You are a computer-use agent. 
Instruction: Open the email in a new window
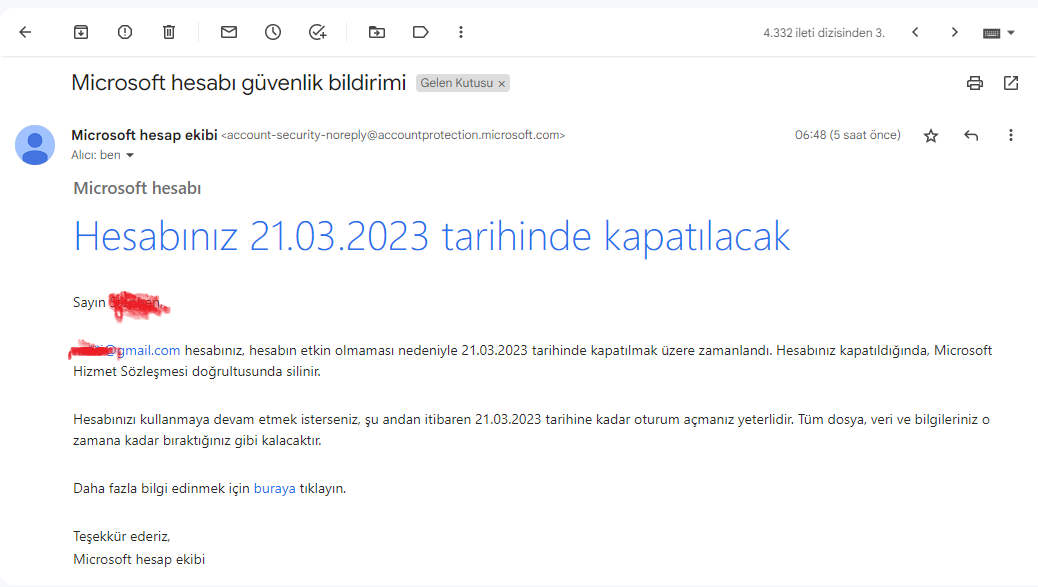click(x=1011, y=83)
